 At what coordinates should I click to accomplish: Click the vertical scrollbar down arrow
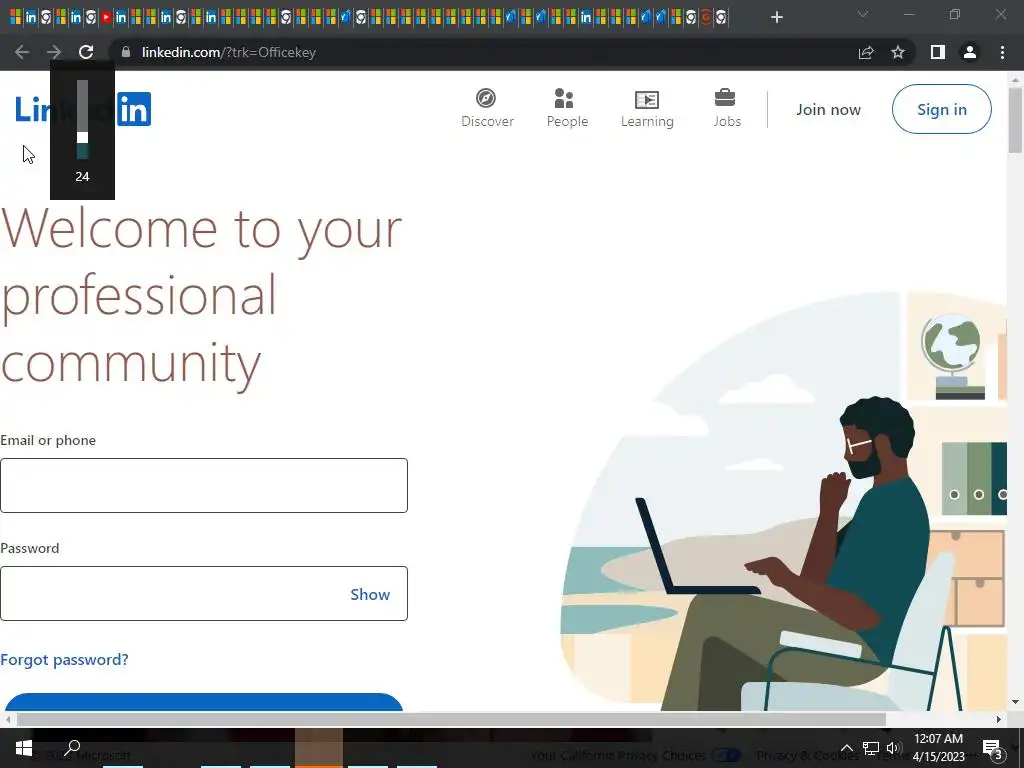tap(1014, 702)
